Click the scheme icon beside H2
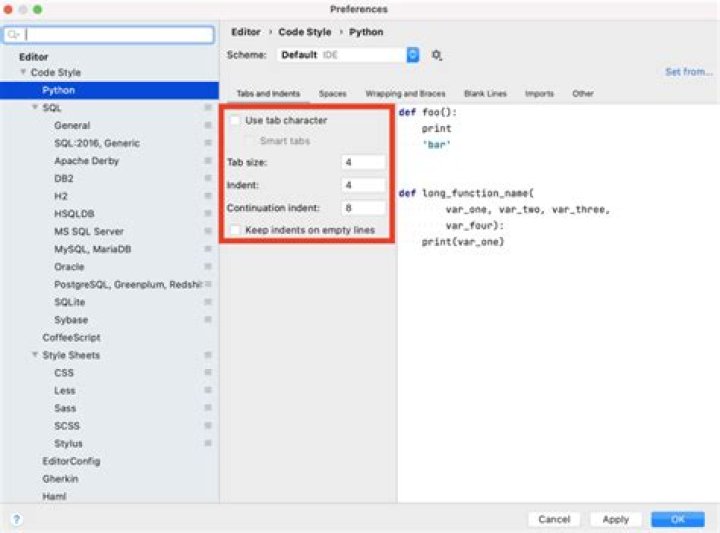Screen dimensions: 720x533 tap(208, 196)
